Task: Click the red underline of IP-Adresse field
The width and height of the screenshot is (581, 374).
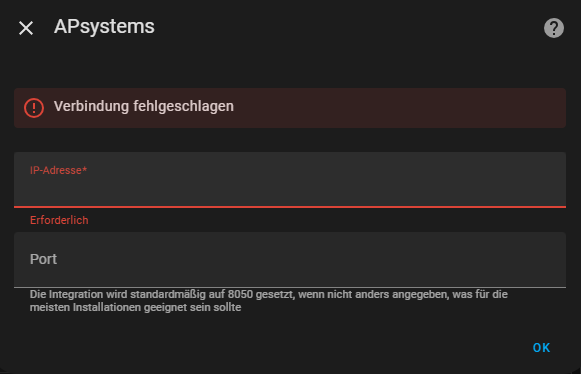Action: (290, 206)
